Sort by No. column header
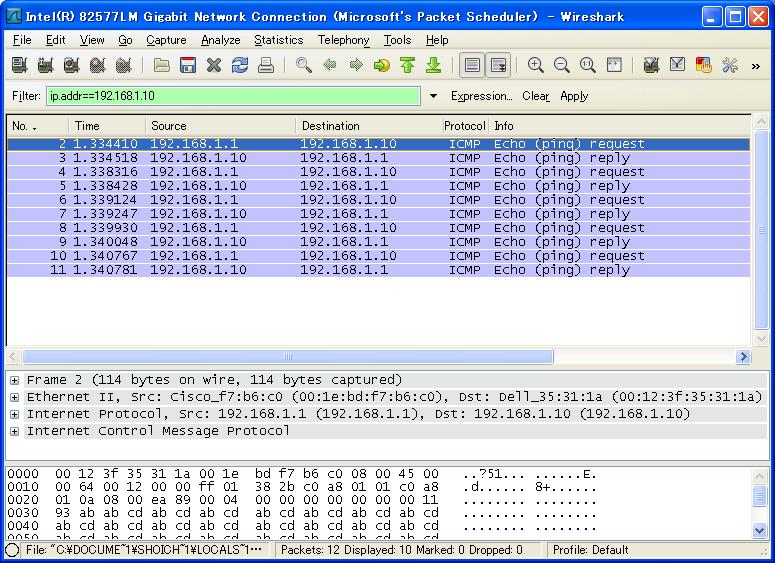 (x=38, y=126)
